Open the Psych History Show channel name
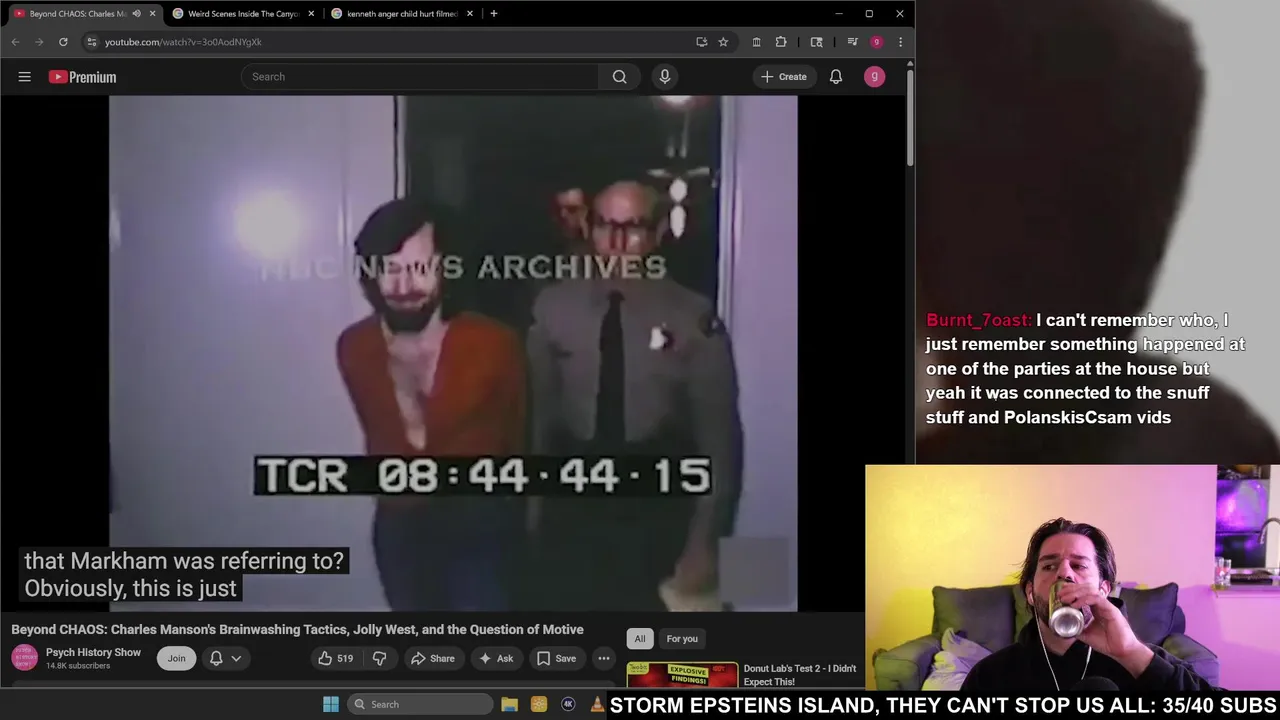 (93, 652)
